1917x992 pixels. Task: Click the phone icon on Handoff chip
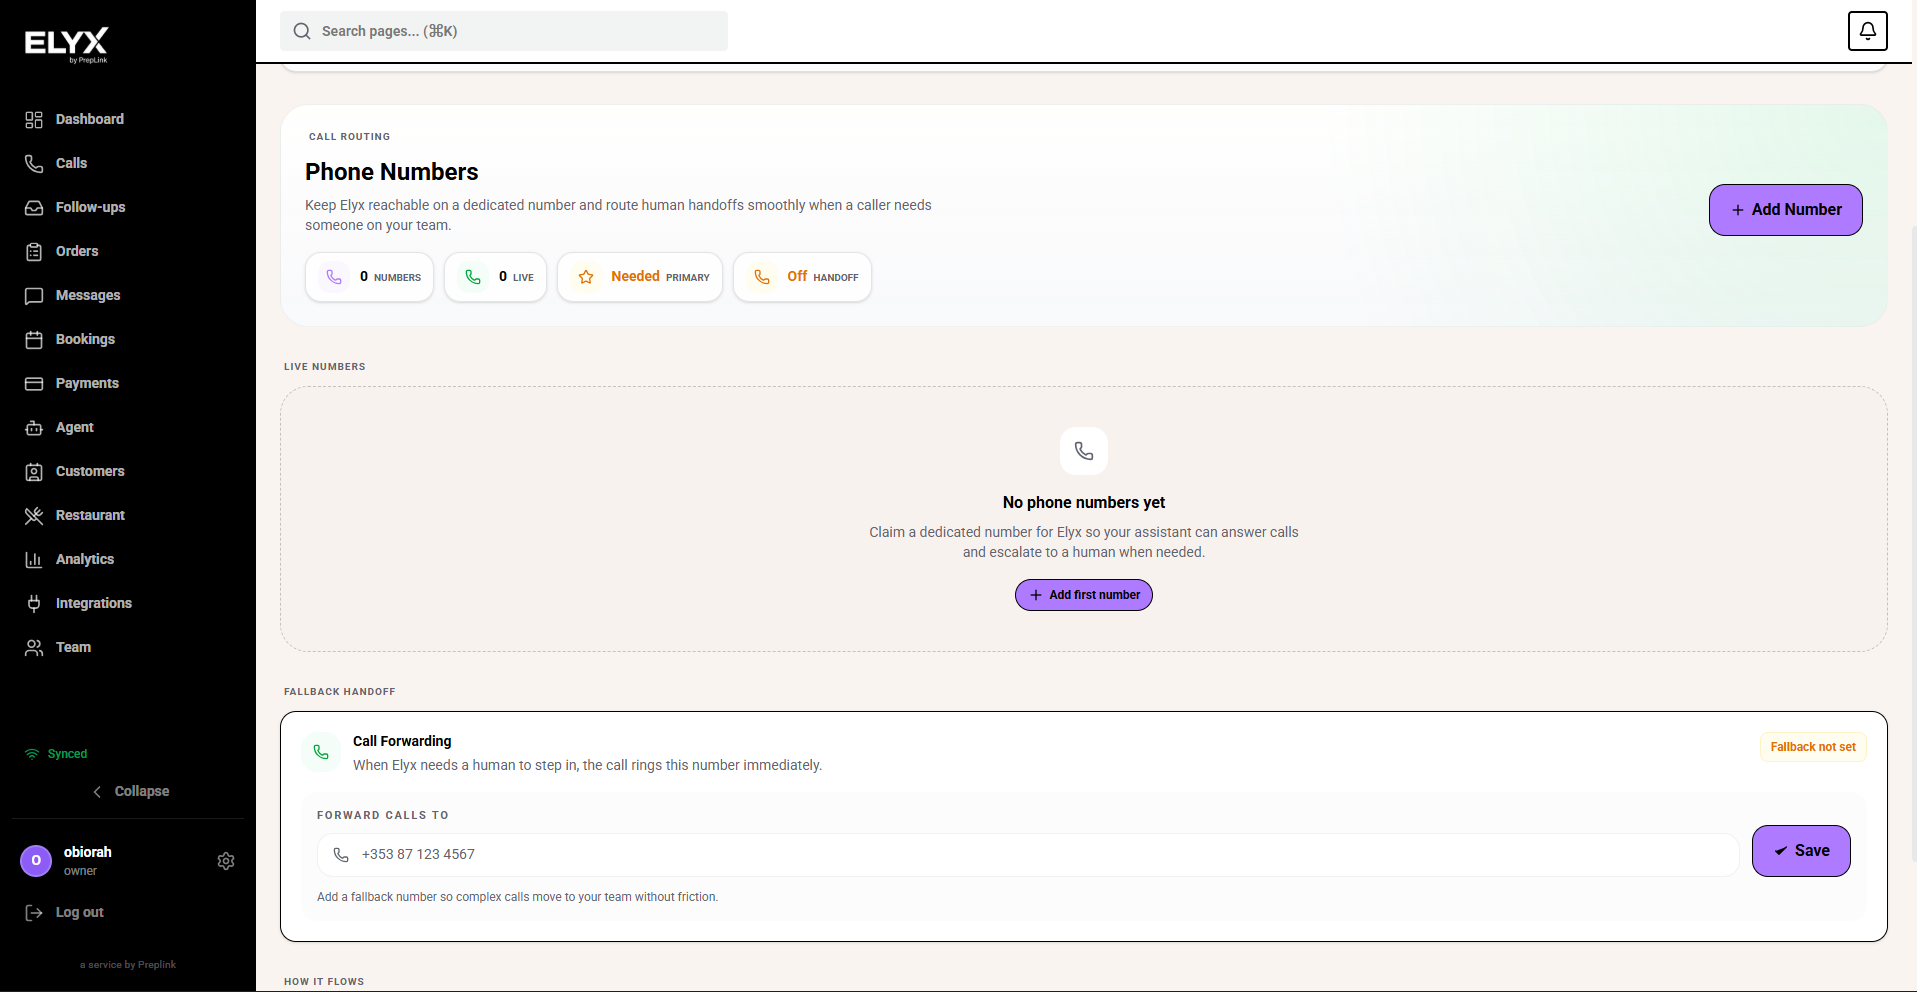(762, 277)
